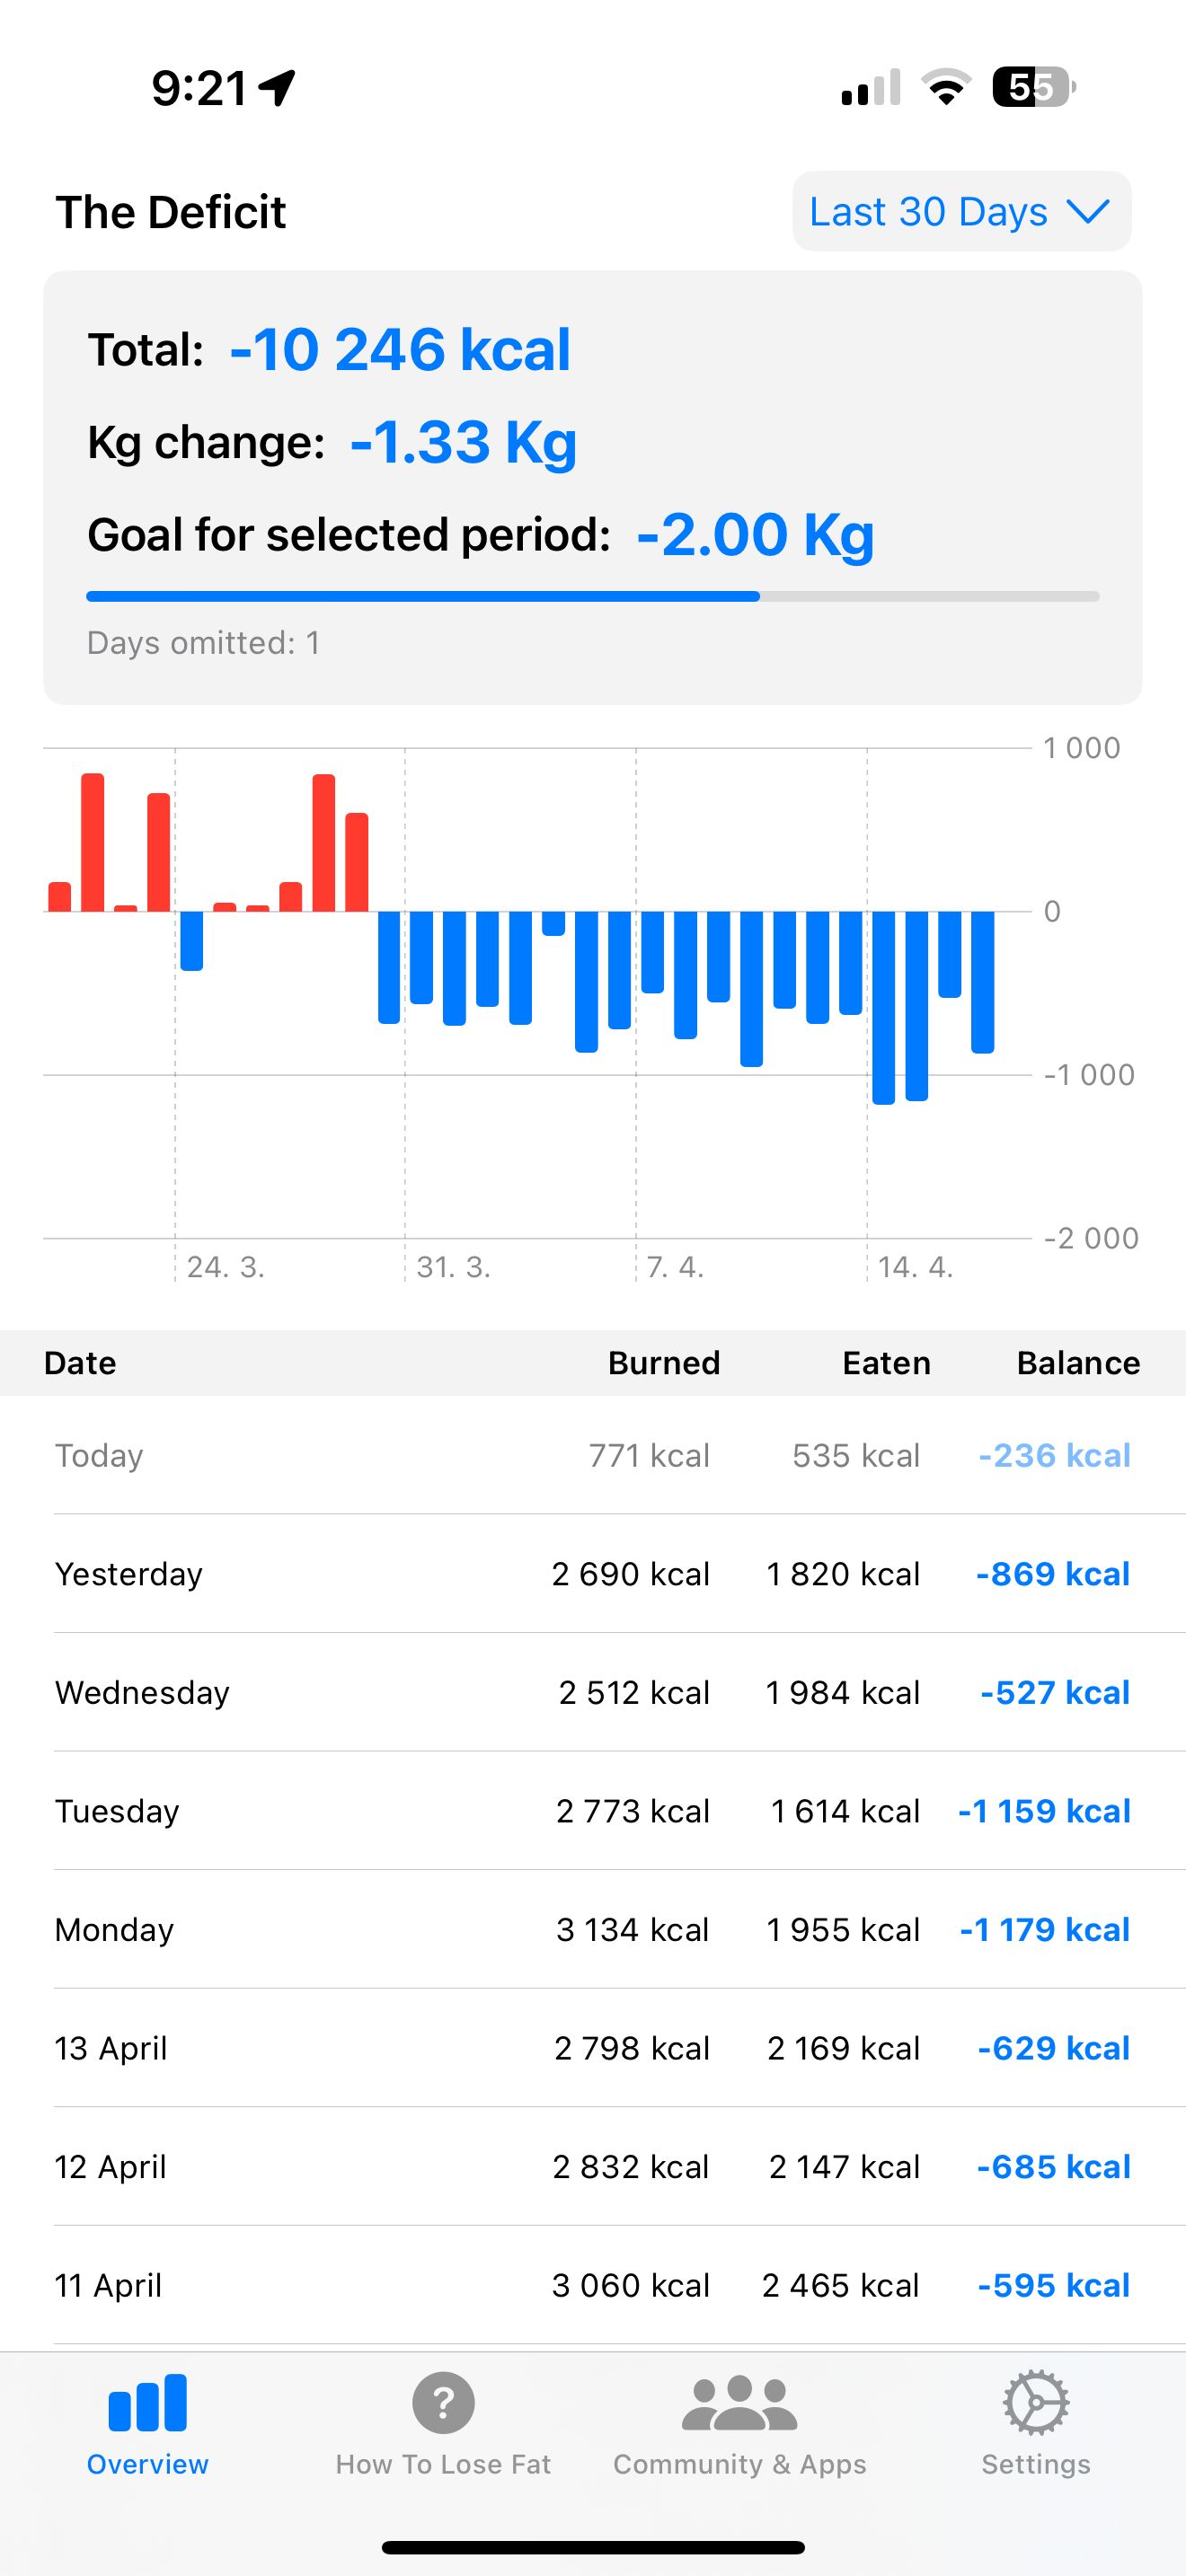The width and height of the screenshot is (1186, 2576).
Task: Tap the Burned column header
Action: [664, 1363]
